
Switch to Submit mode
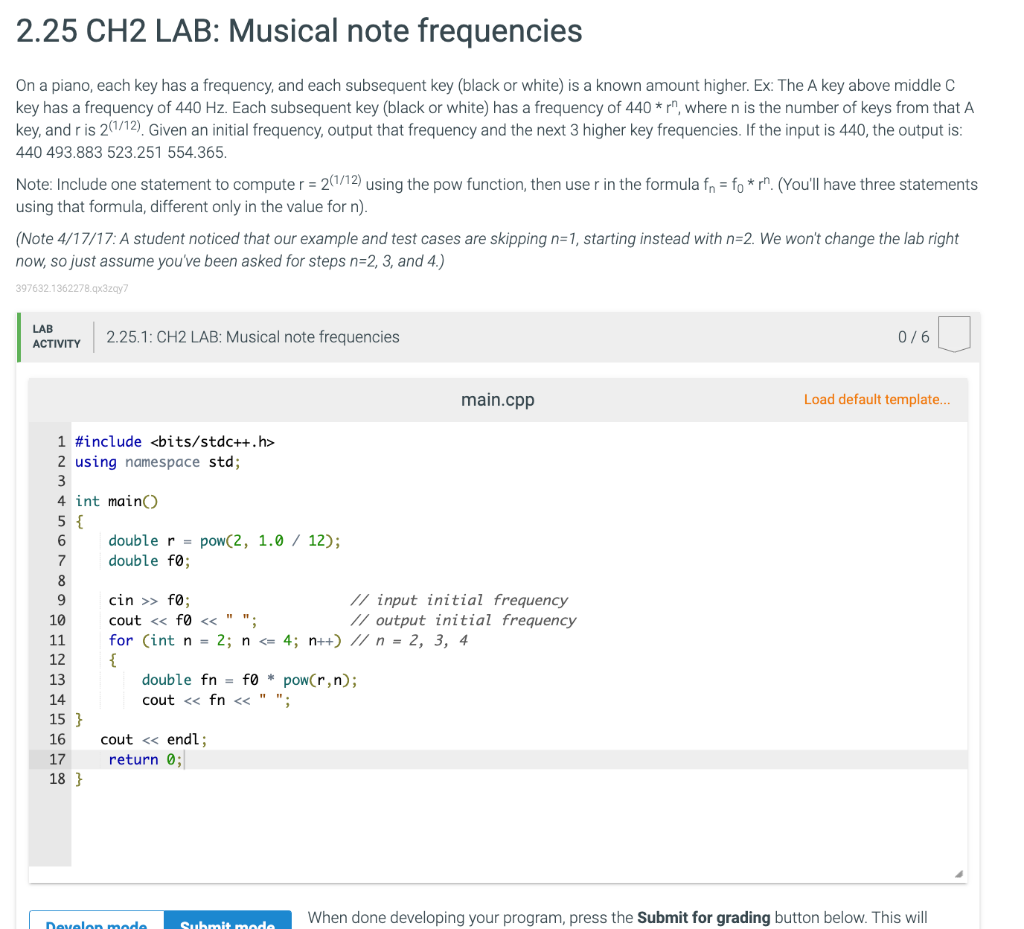[x=228, y=923]
